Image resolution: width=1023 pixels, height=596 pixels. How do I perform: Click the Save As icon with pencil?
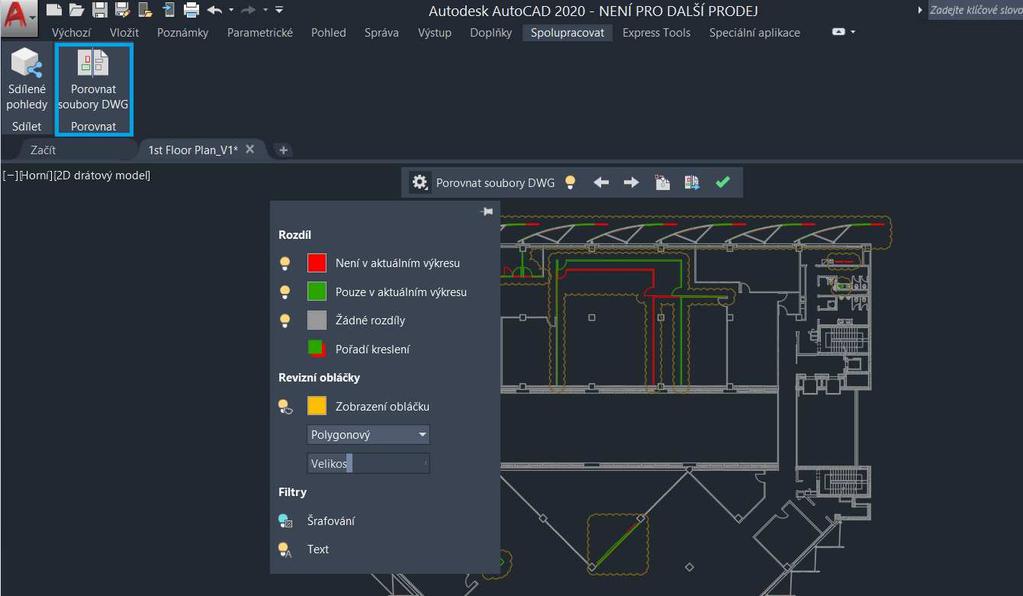(122, 10)
